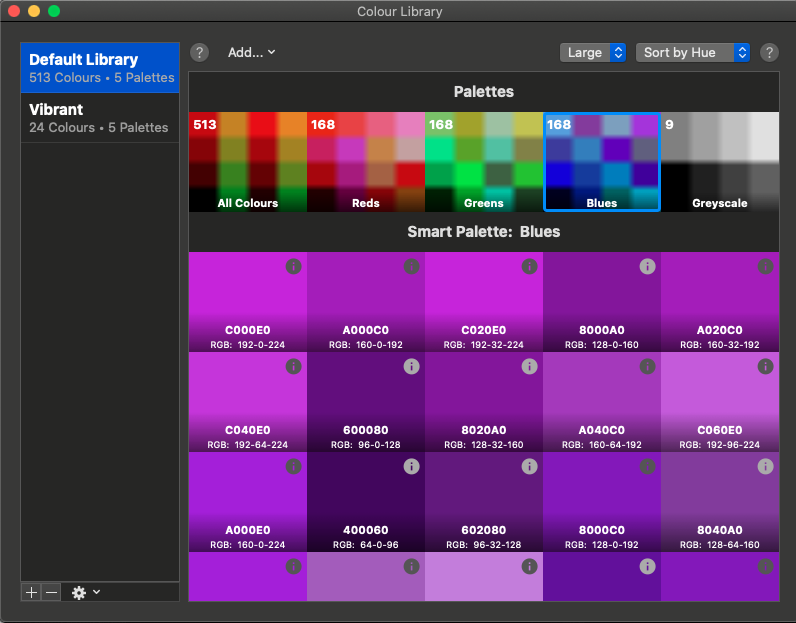Image resolution: width=796 pixels, height=623 pixels.
Task: Change swatch size from Large
Action: tap(593, 52)
